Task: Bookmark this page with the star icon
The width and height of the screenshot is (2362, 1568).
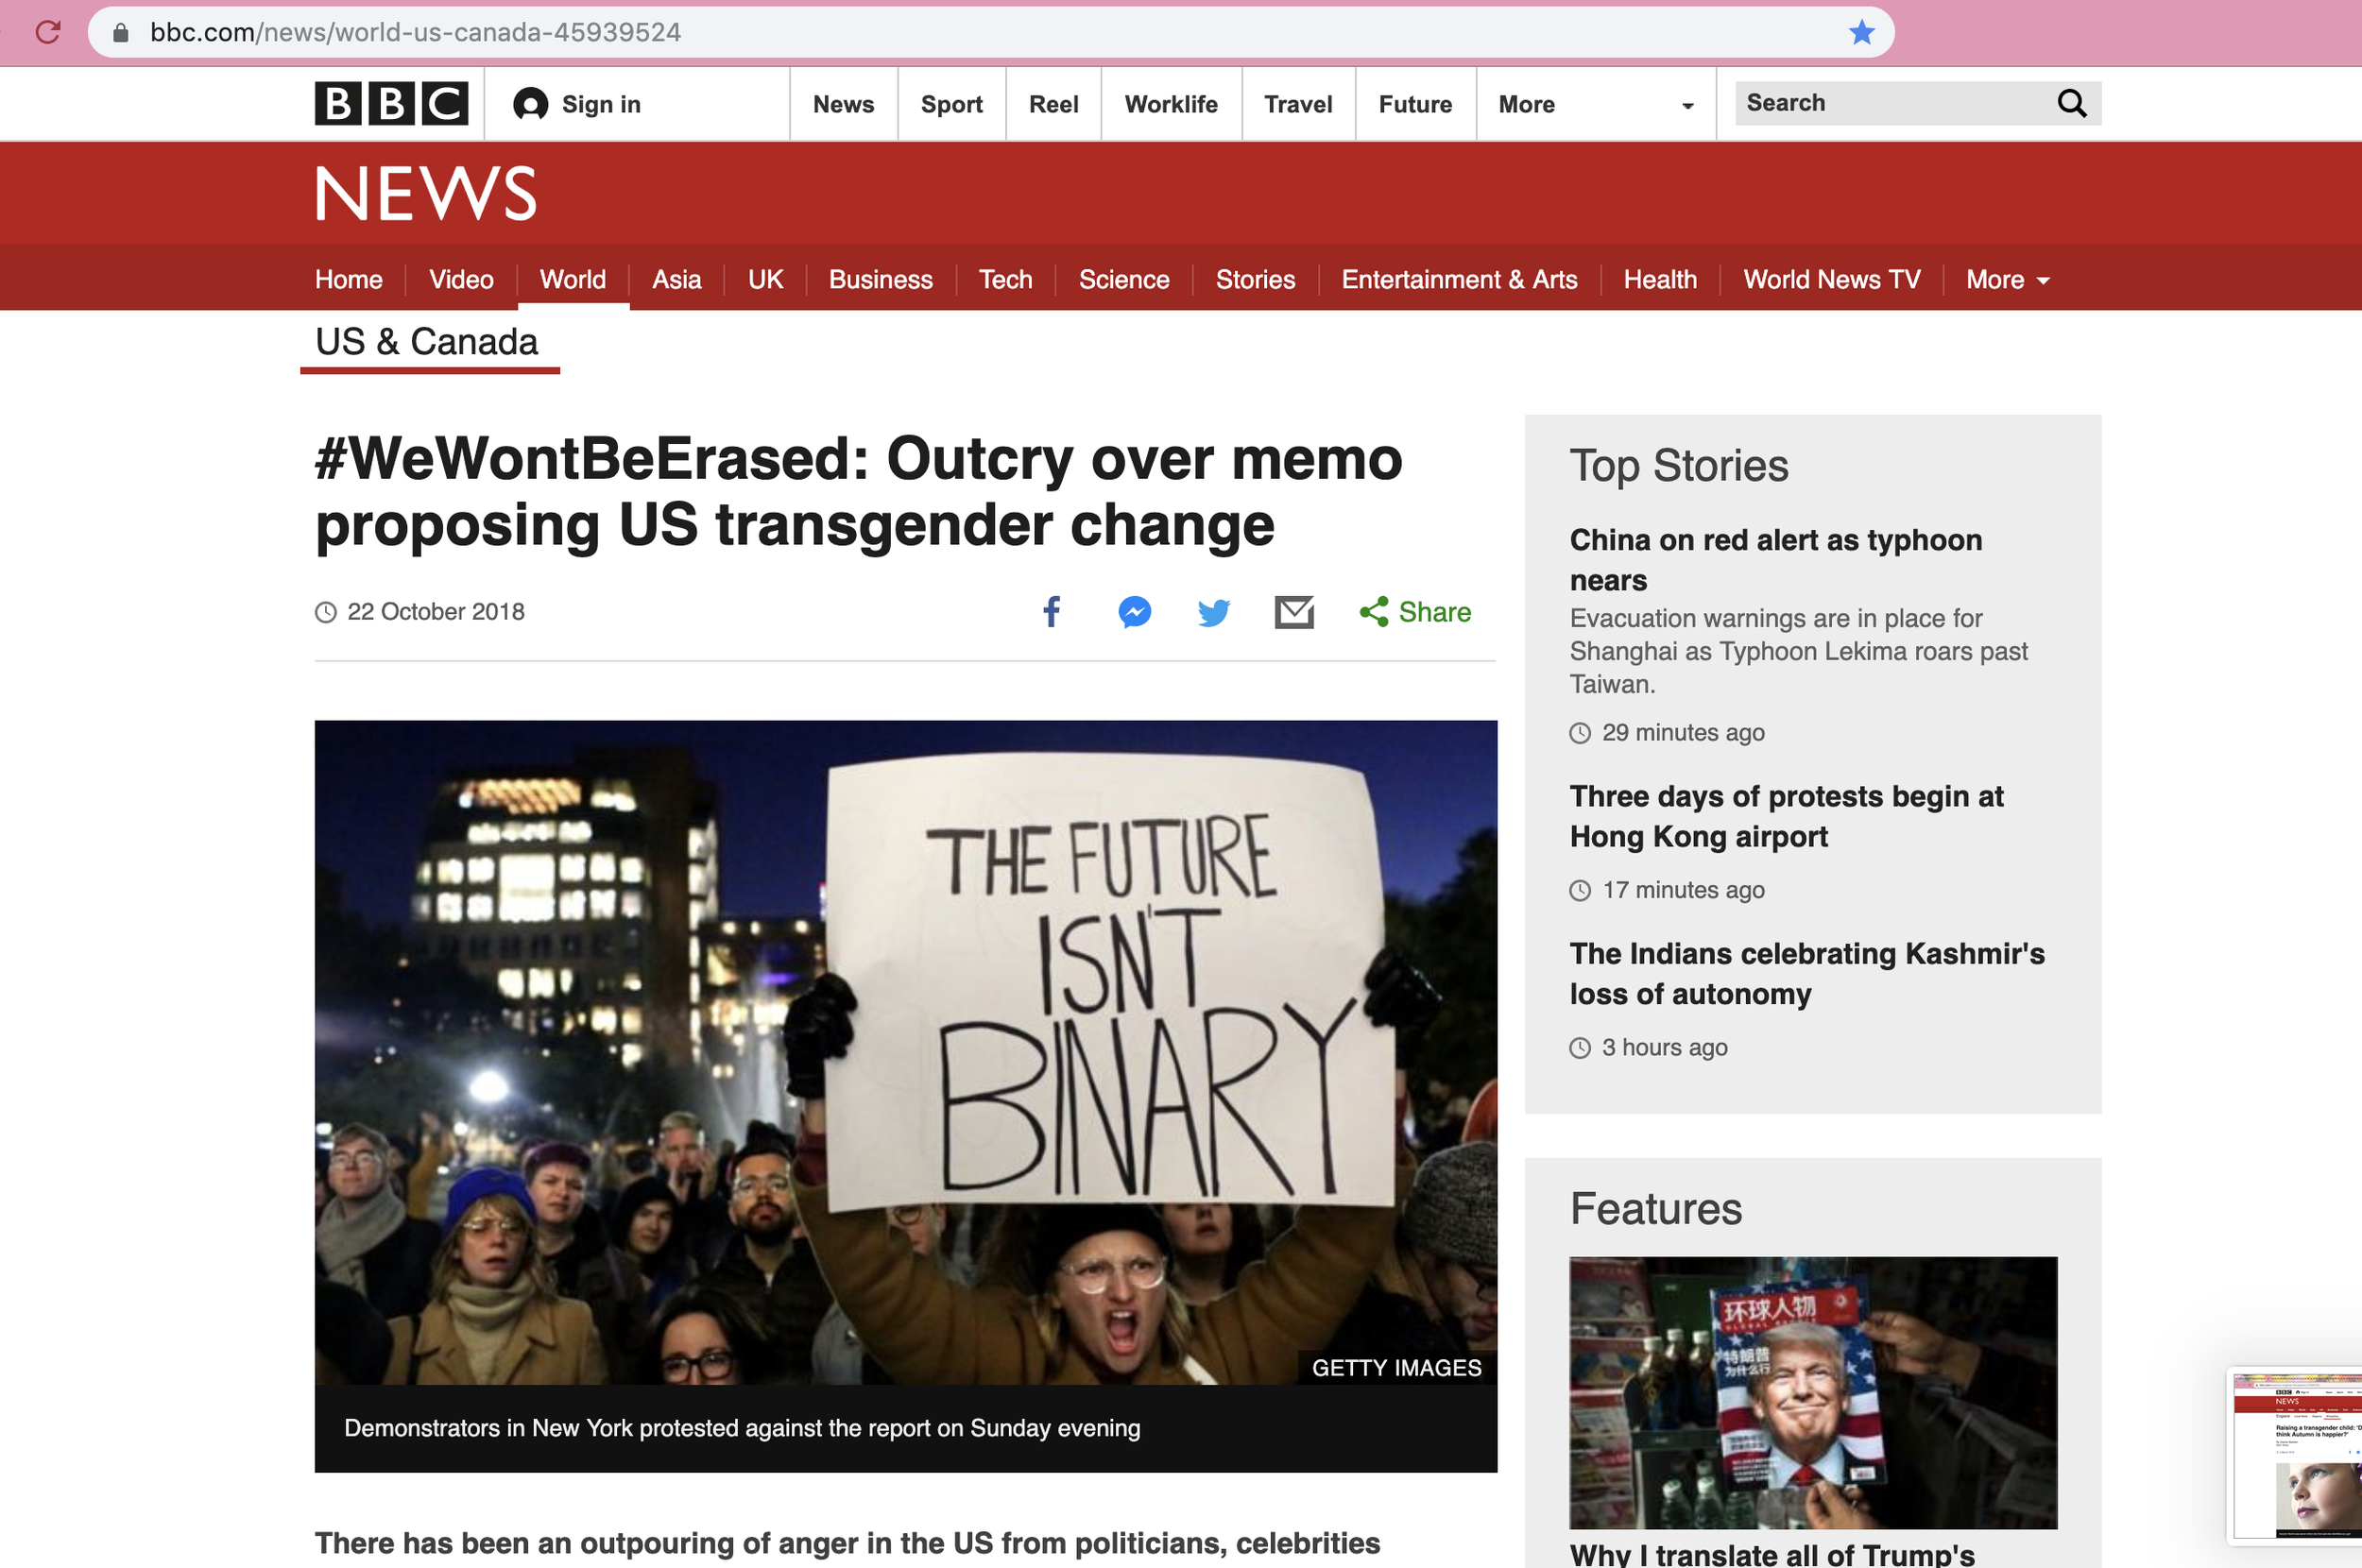Action: point(1861,32)
